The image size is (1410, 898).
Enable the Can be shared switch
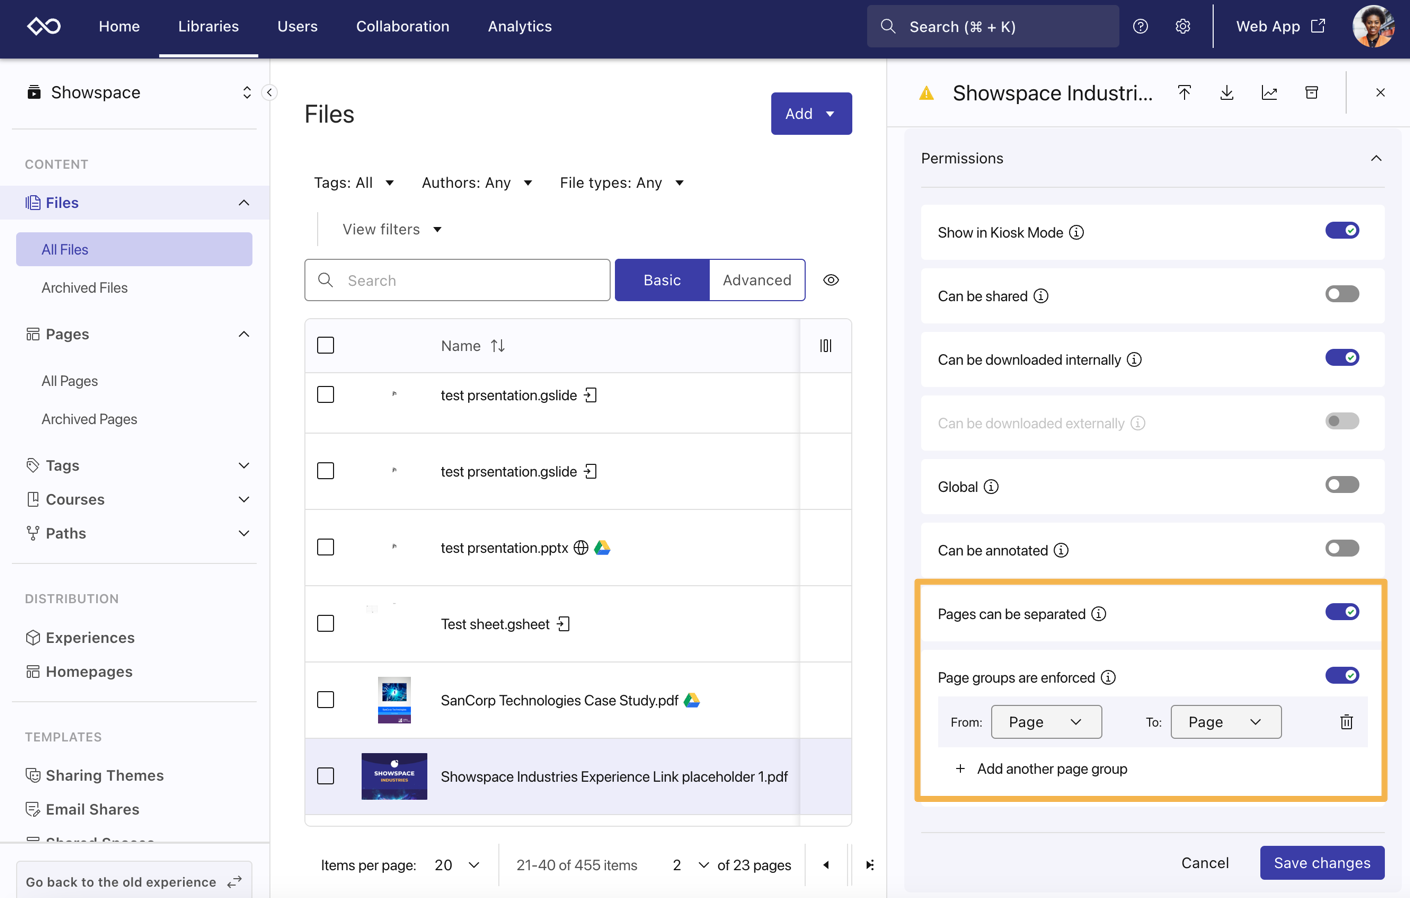tap(1342, 294)
